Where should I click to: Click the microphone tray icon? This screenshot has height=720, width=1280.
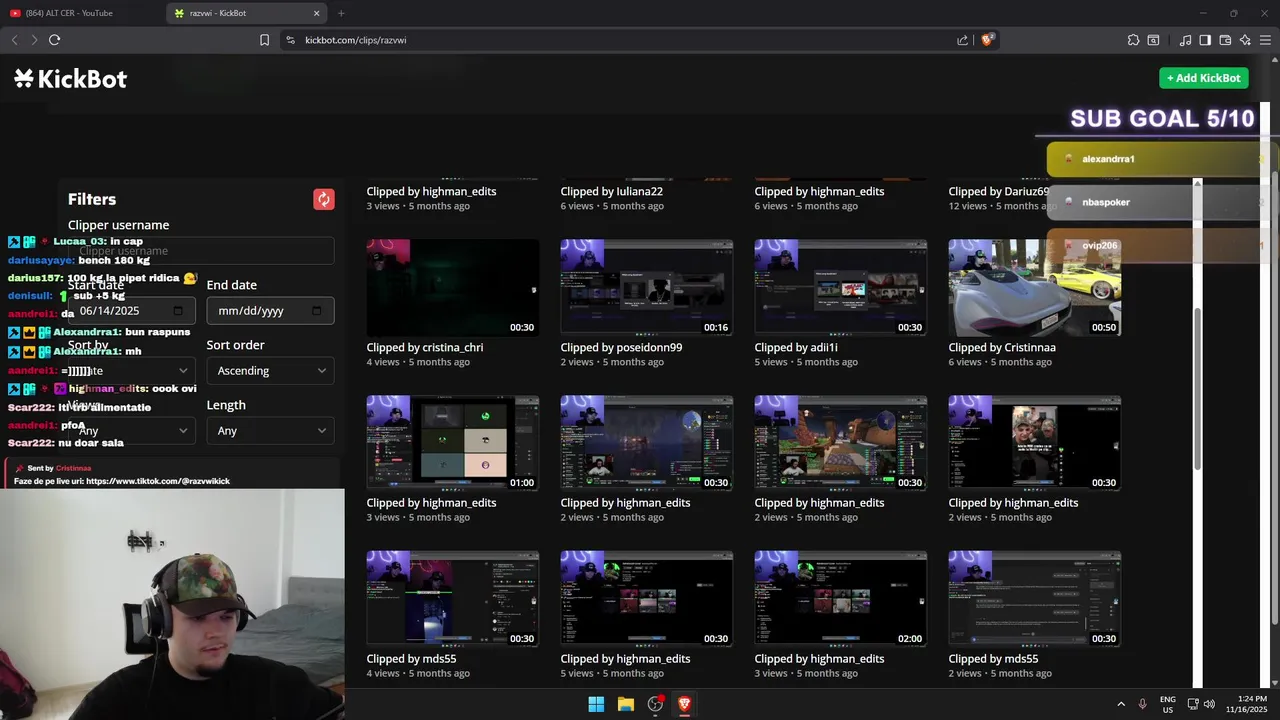1143,704
